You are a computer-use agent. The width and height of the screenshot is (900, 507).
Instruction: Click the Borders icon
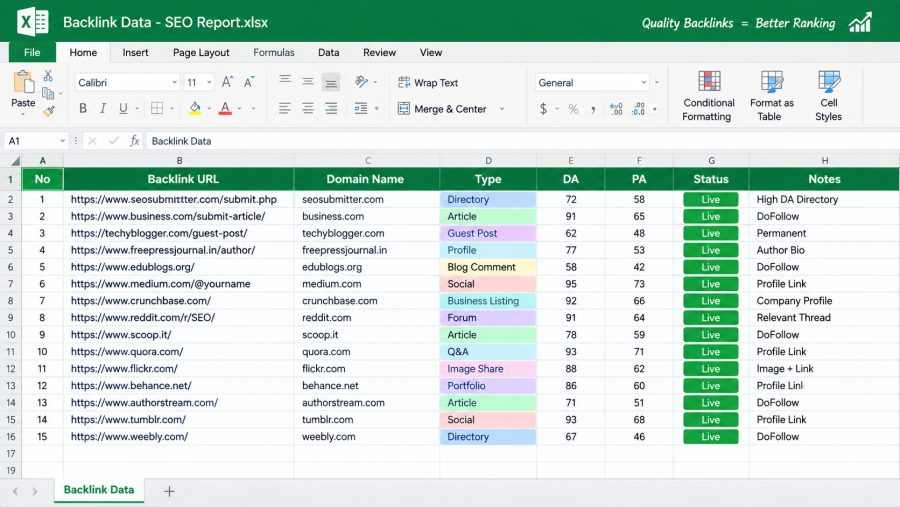(x=157, y=108)
